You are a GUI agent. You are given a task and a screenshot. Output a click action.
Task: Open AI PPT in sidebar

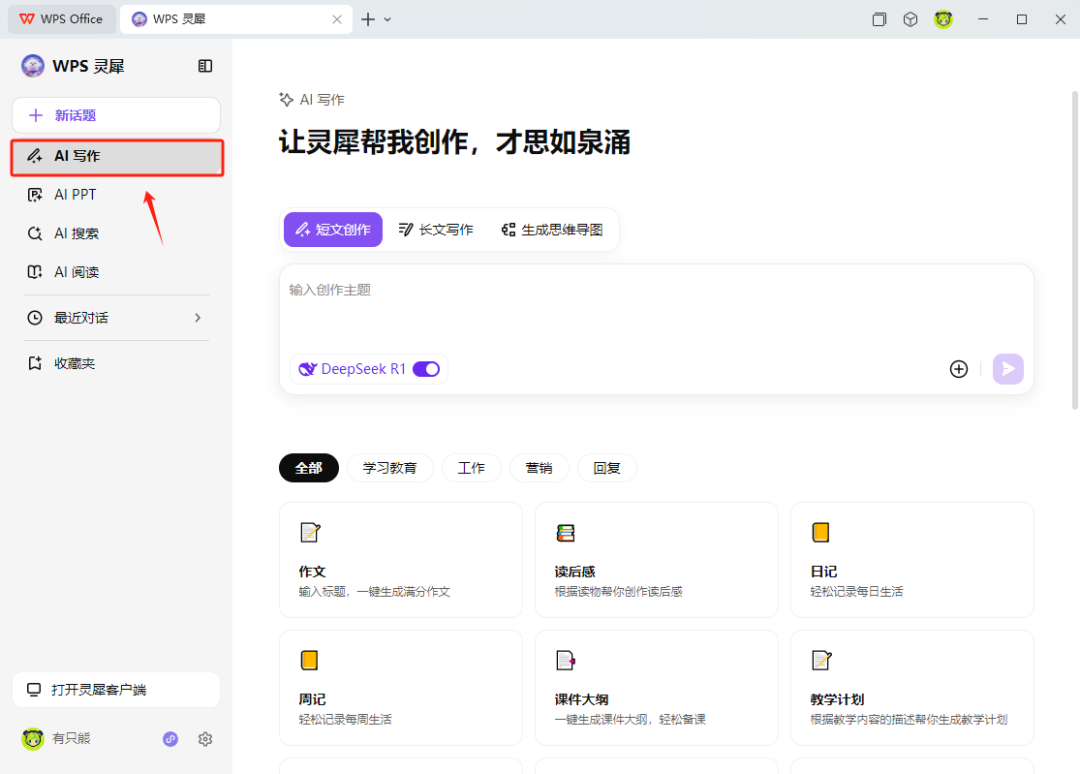[x=117, y=195]
